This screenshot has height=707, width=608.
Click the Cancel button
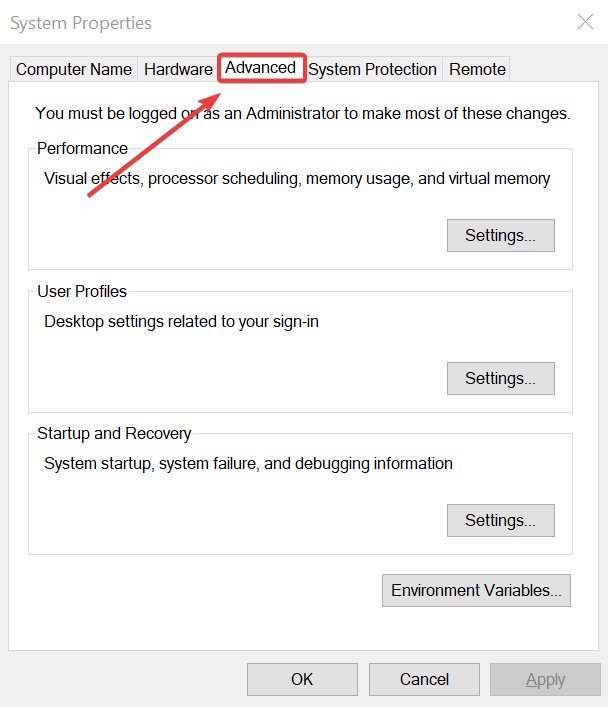[424, 679]
